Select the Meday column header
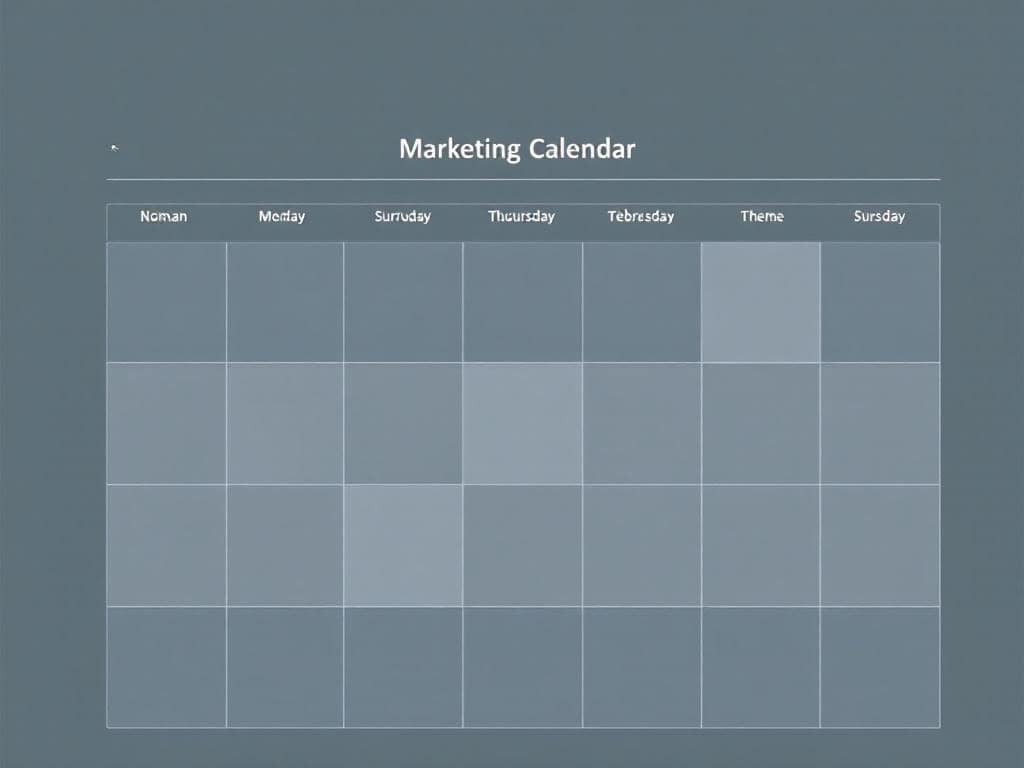Image resolution: width=1024 pixels, height=768 pixels. (x=282, y=216)
